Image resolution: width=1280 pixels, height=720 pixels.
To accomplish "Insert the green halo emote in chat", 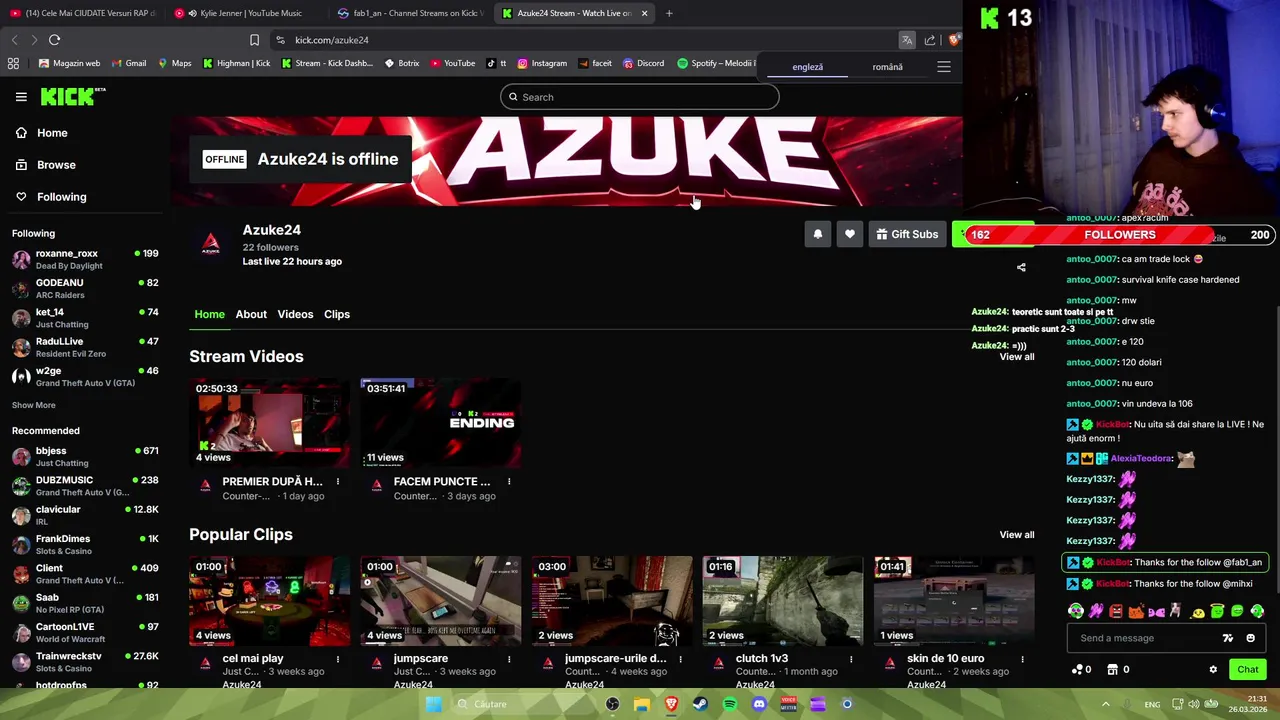I will (x=1217, y=611).
